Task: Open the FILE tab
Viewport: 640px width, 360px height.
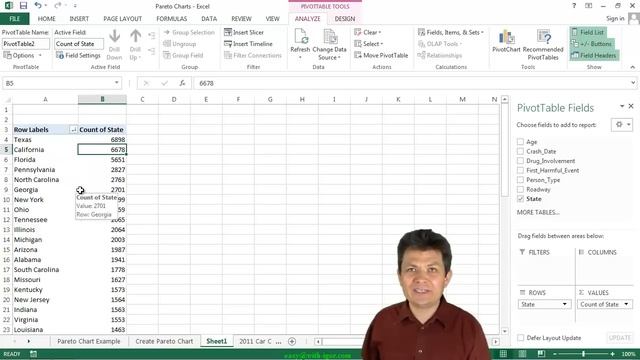Action: 14,19
